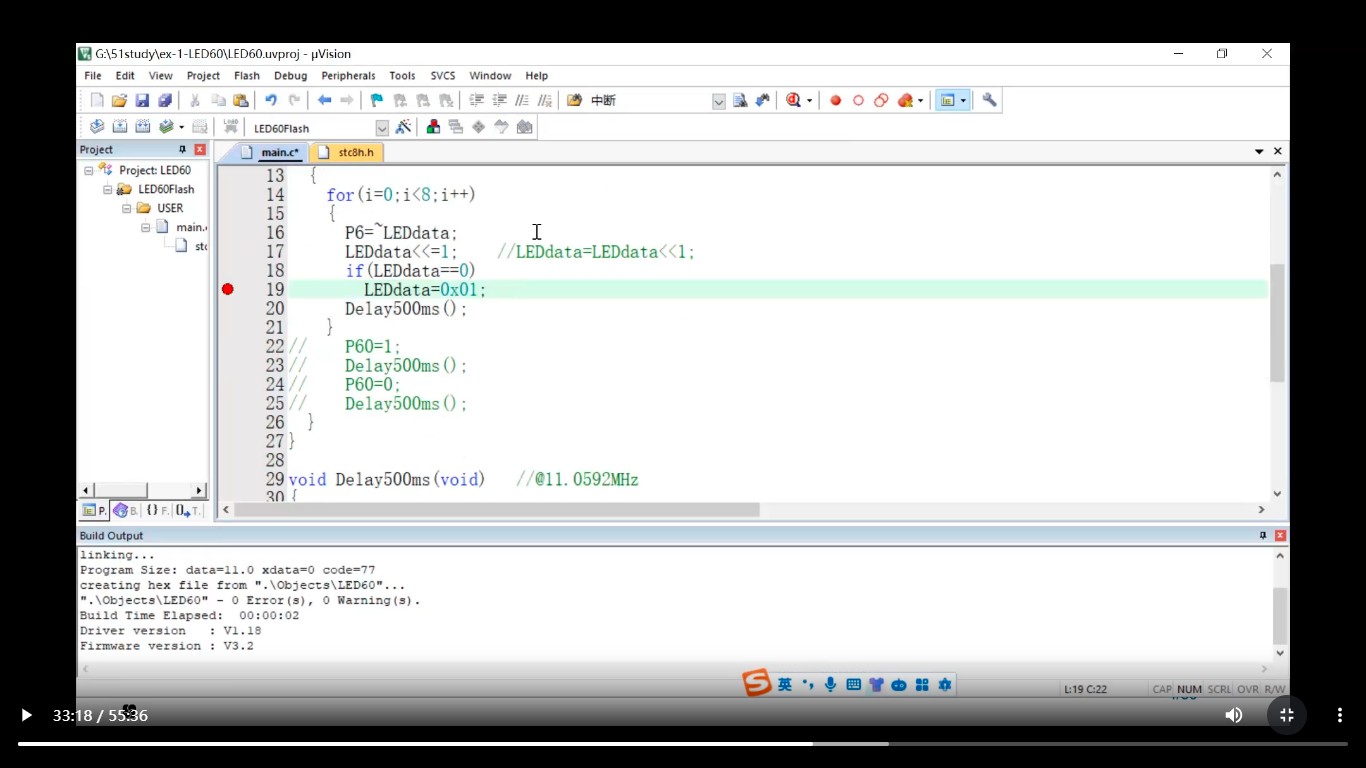Switch to the stc8h.h tab

(355, 152)
